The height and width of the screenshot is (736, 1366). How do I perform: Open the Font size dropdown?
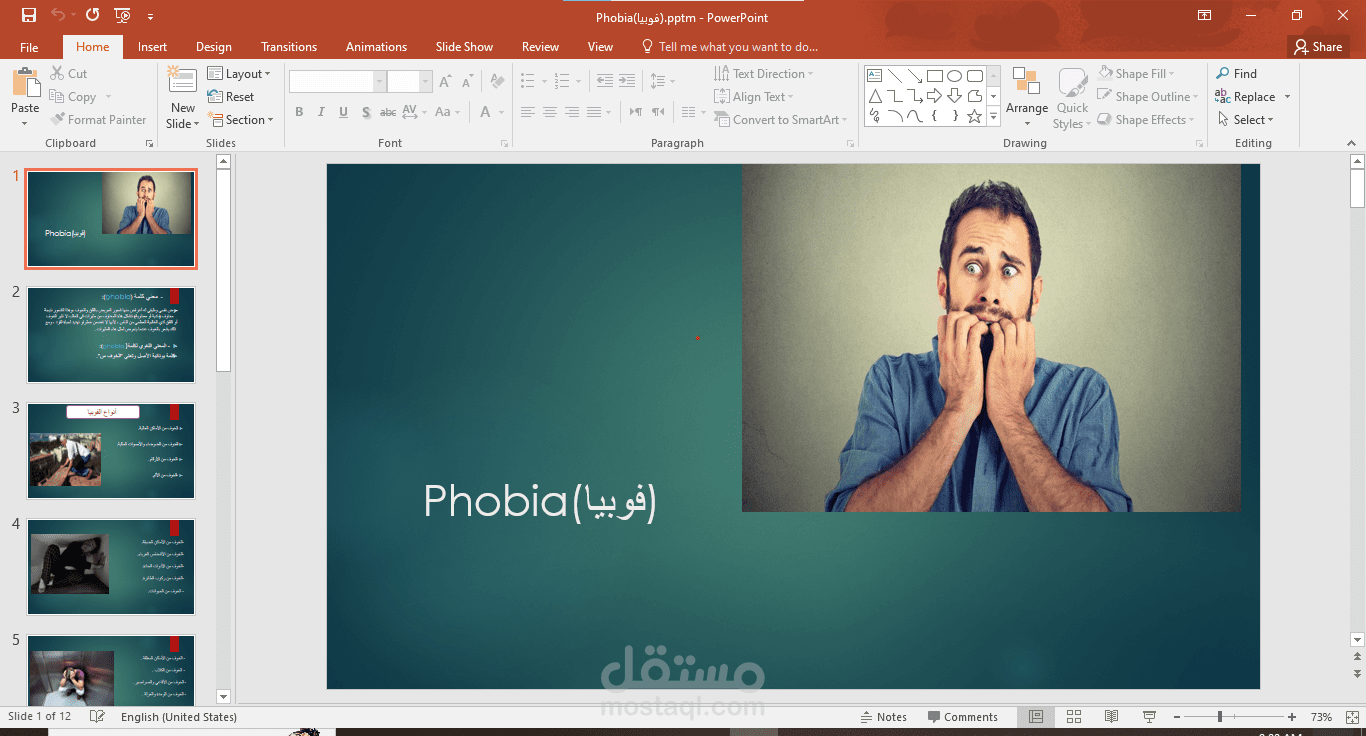tap(426, 82)
